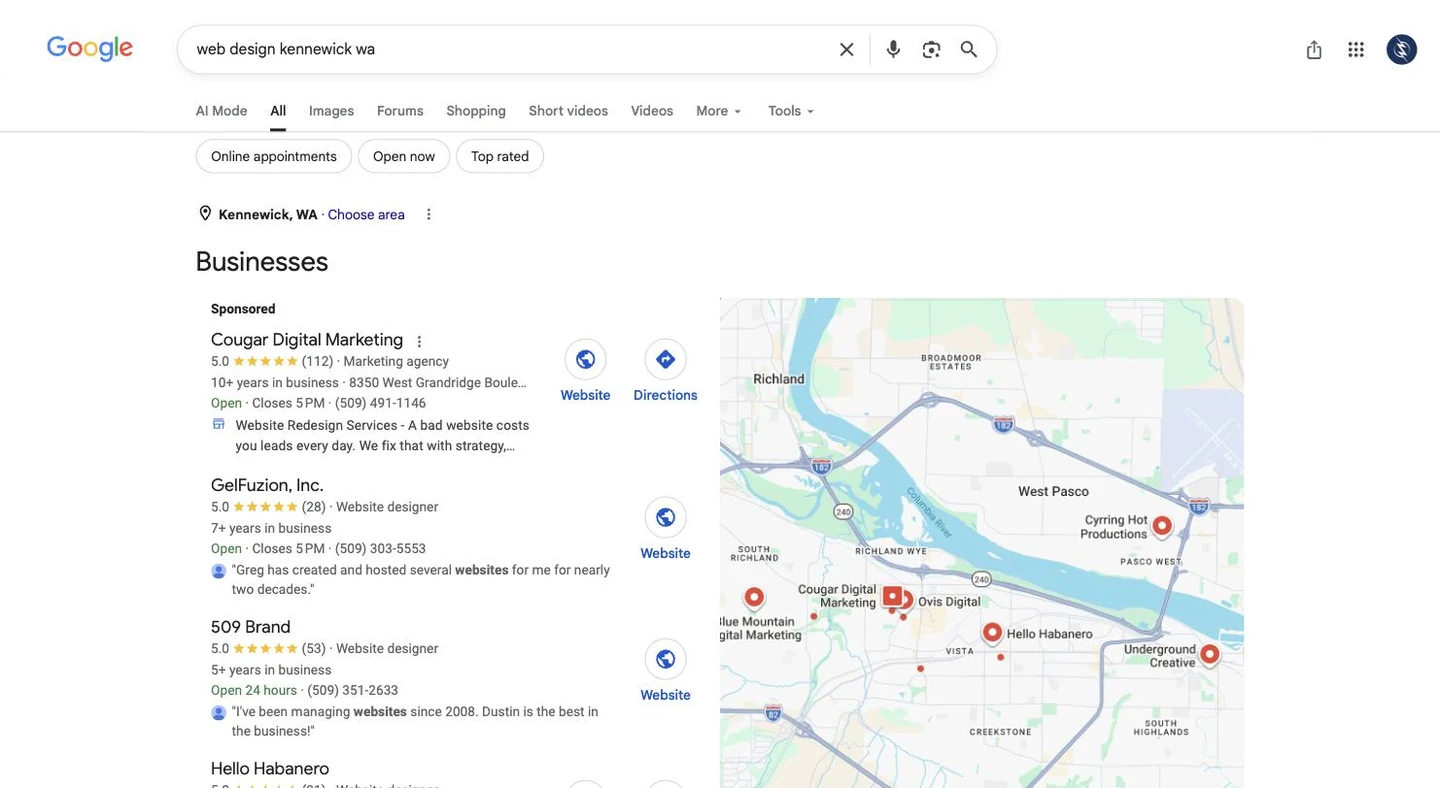Click the West Pasco map label
Screen dimensions: 1440x788
point(1053,491)
